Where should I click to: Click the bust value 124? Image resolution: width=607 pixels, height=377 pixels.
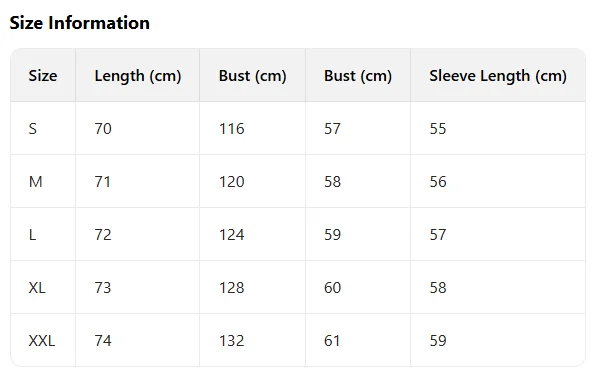(231, 235)
